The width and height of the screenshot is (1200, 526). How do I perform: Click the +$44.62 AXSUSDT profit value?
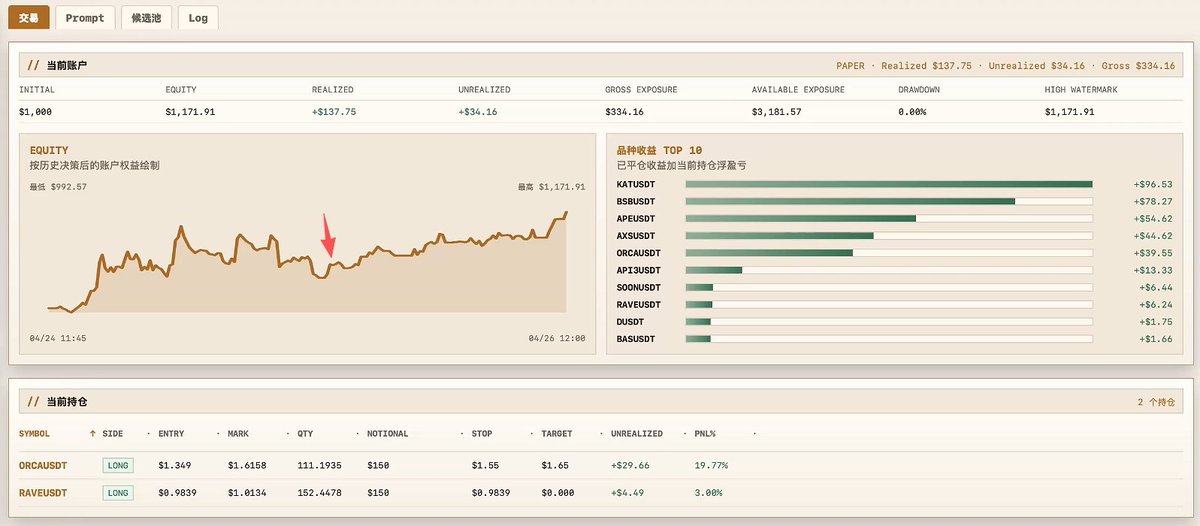(x=1153, y=236)
